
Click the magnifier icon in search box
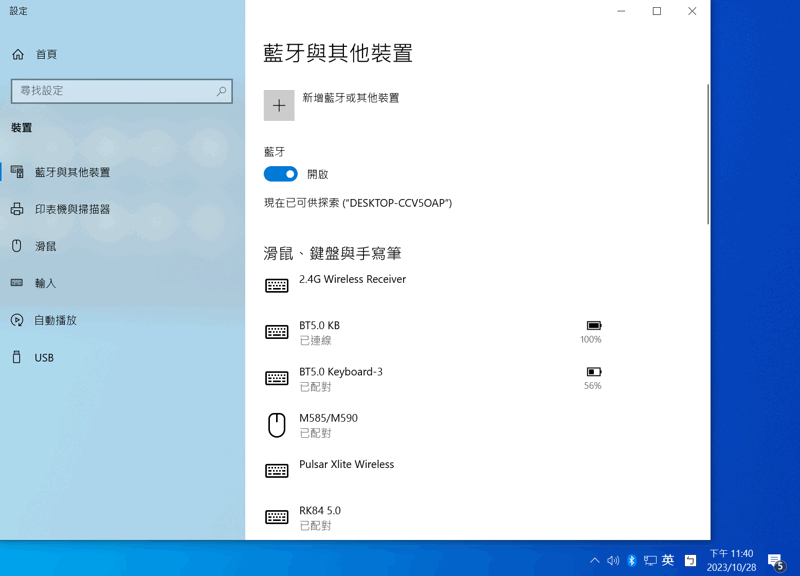coord(221,91)
